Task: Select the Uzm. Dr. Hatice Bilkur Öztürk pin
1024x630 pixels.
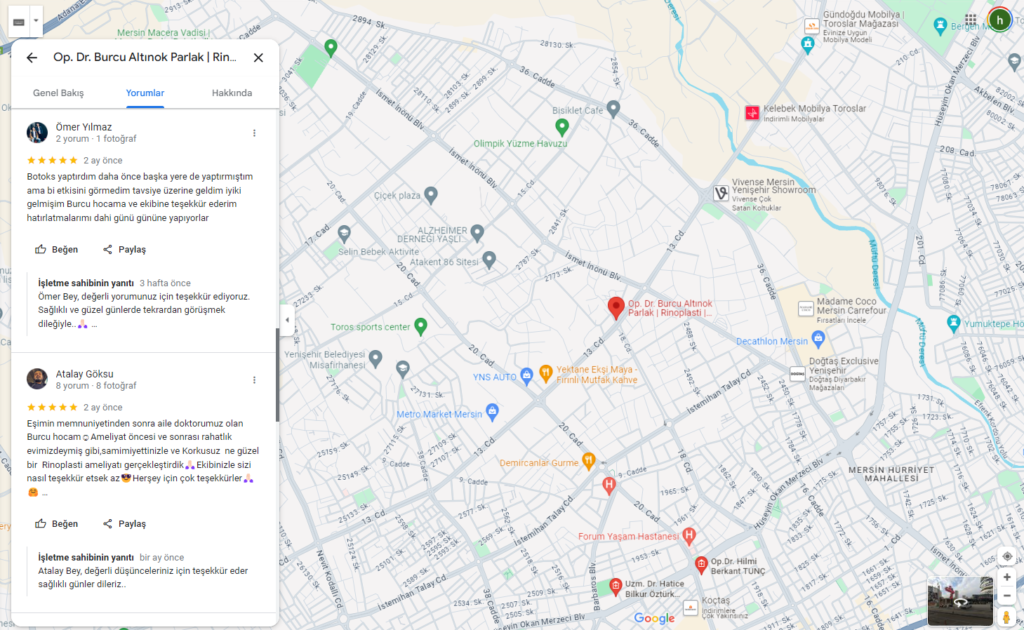Action: click(x=615, y=586)
